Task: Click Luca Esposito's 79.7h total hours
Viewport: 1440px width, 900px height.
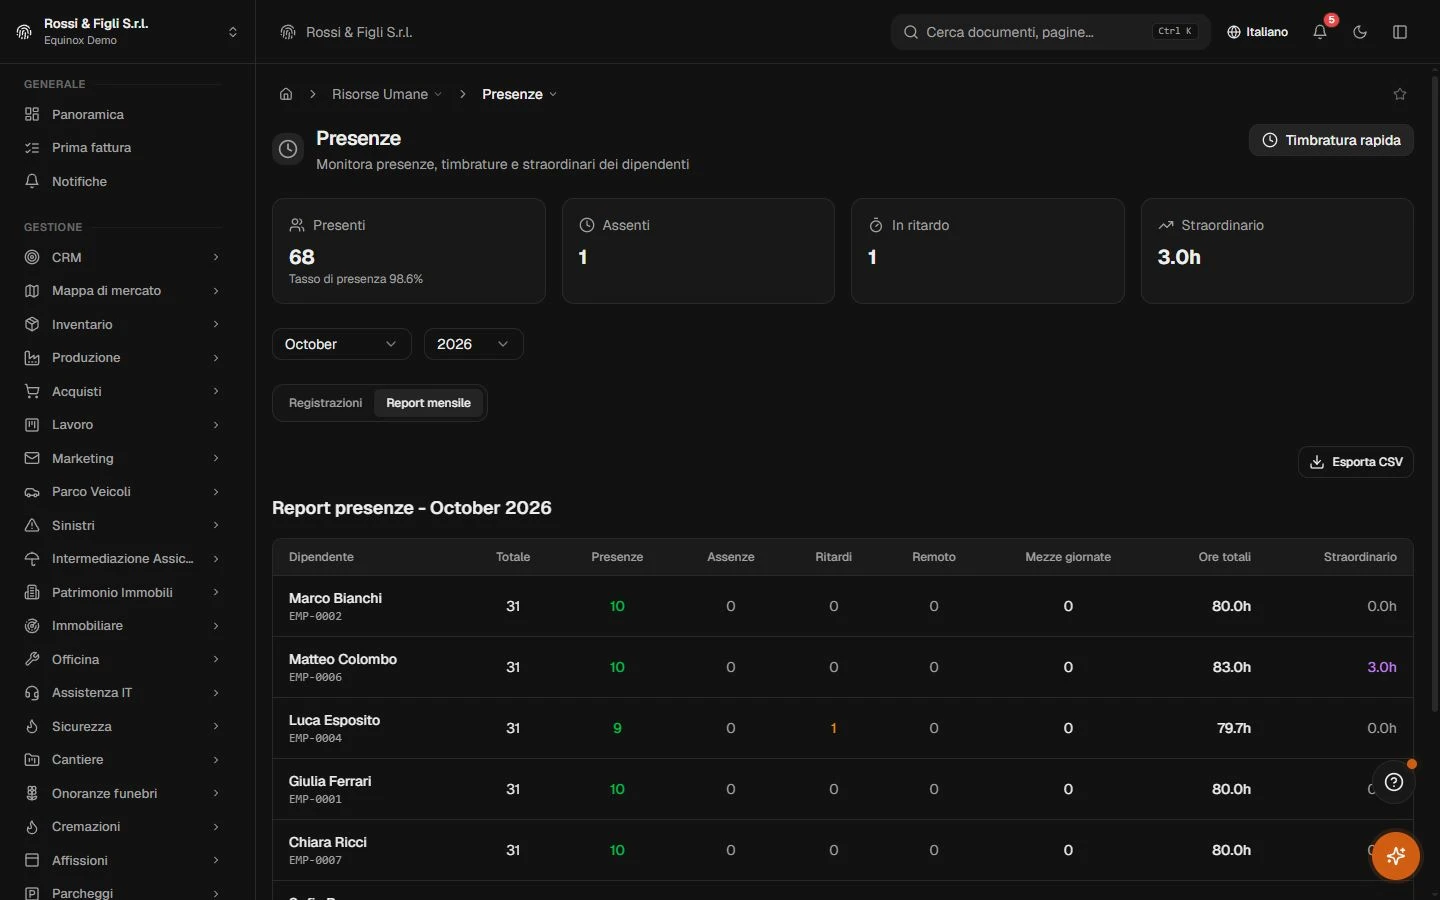Action: [x=1234, y=728]
